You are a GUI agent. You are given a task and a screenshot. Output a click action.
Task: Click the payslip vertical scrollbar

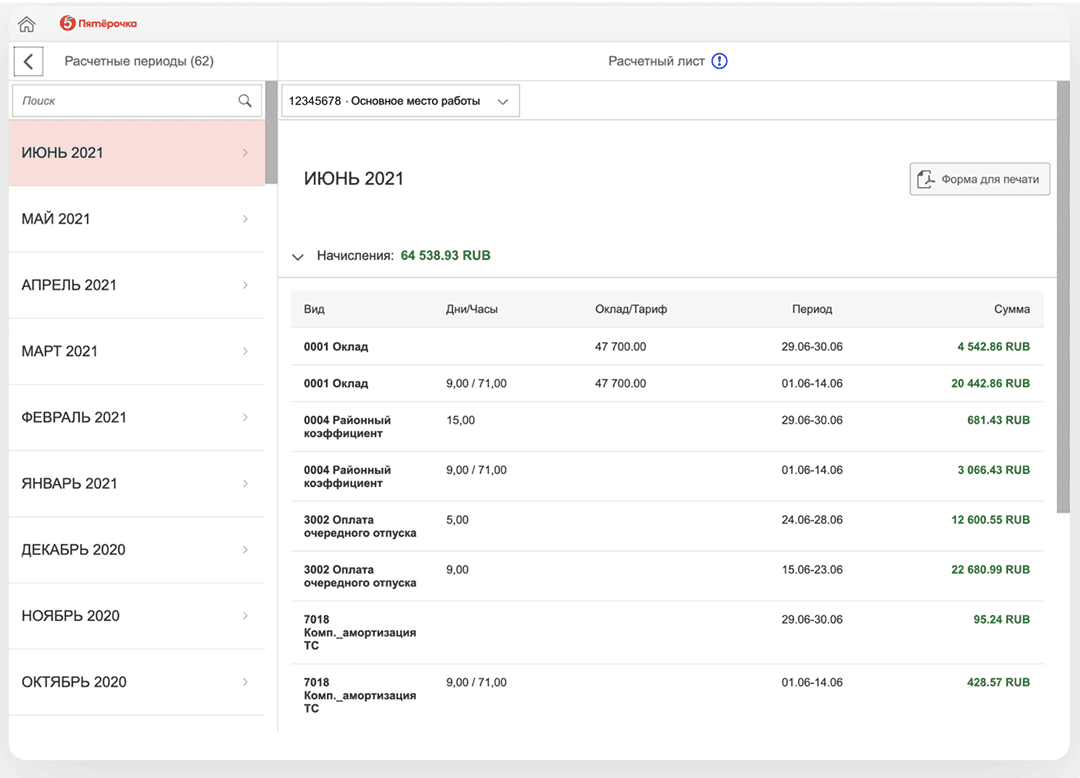coord(1063,297)
